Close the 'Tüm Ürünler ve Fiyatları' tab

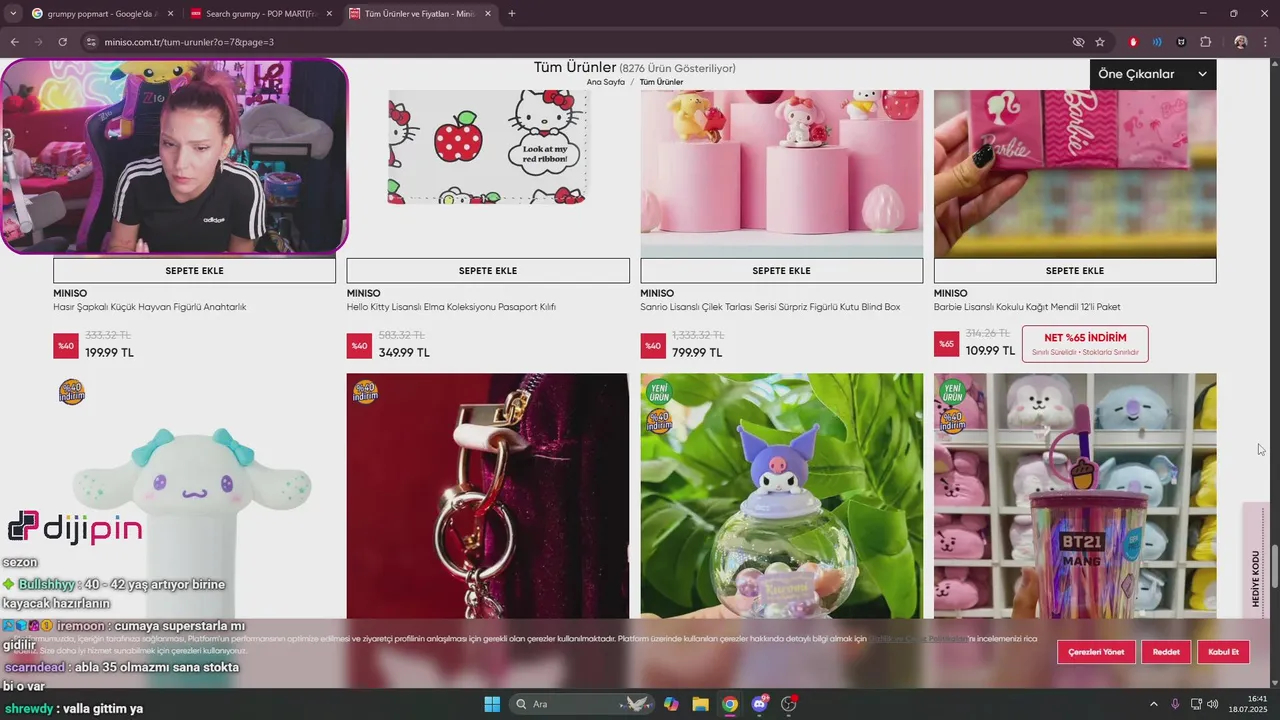coord(488,14)
